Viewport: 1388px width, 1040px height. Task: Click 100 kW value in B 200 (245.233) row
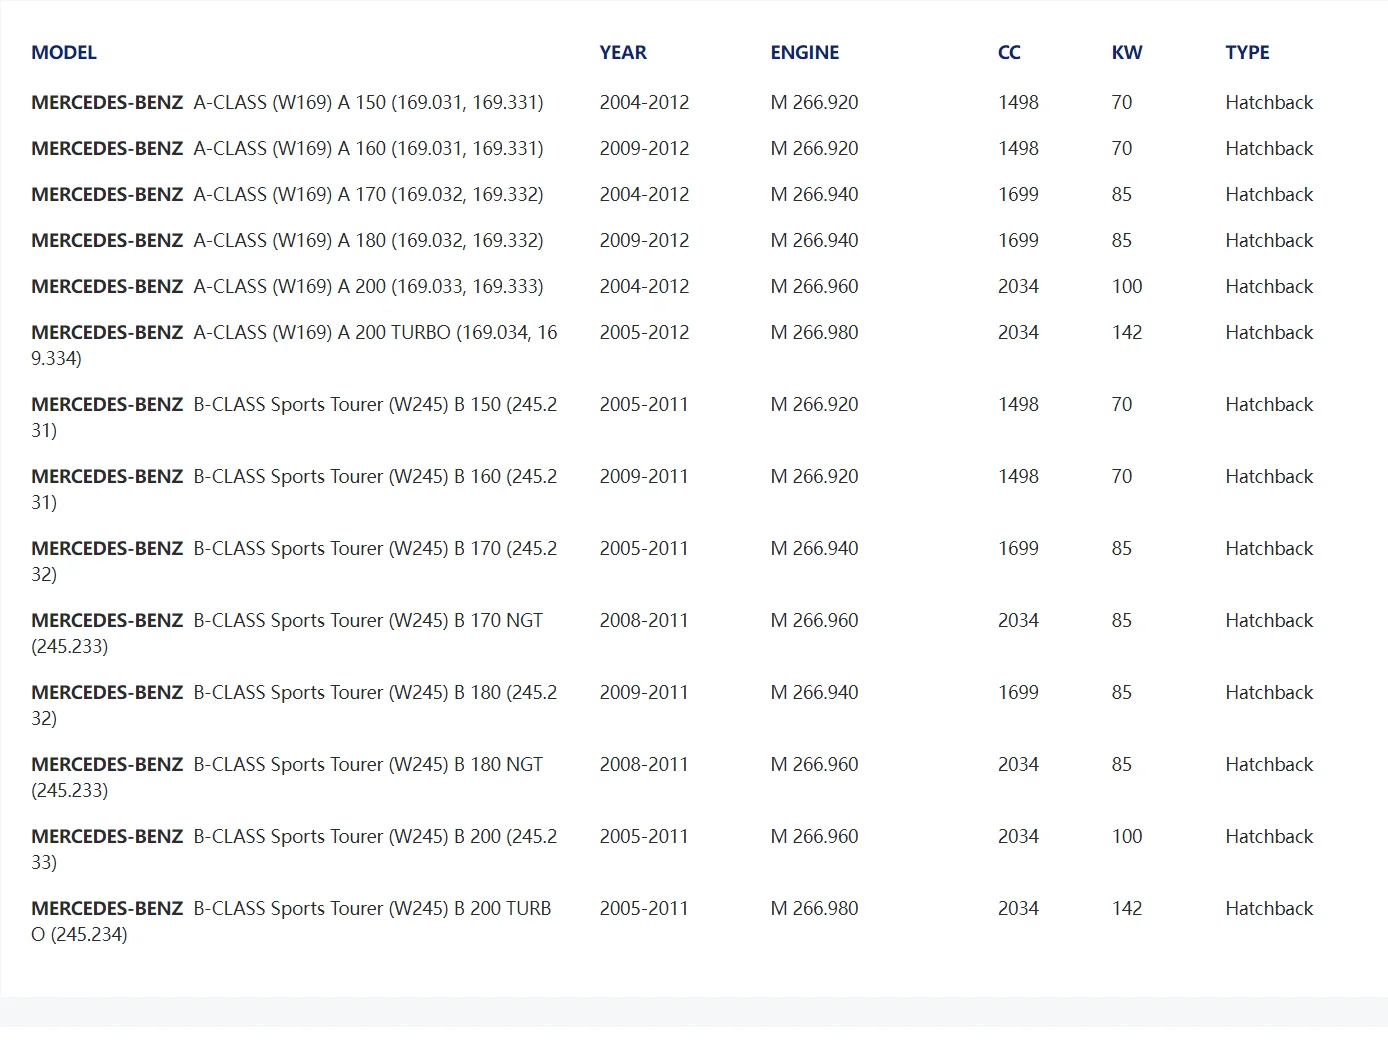pyautogui.click(x=1127, y=836)
